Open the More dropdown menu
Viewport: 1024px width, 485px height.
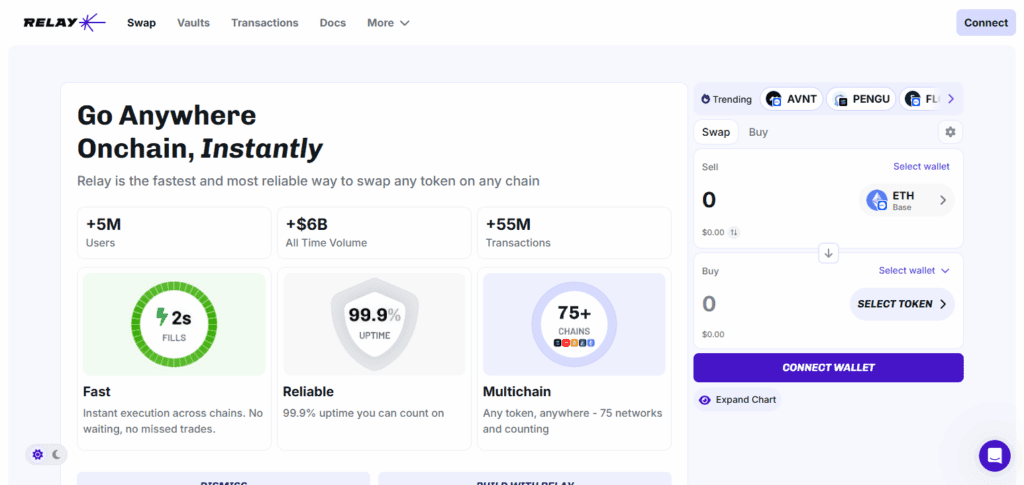click(x=388, y=23)
